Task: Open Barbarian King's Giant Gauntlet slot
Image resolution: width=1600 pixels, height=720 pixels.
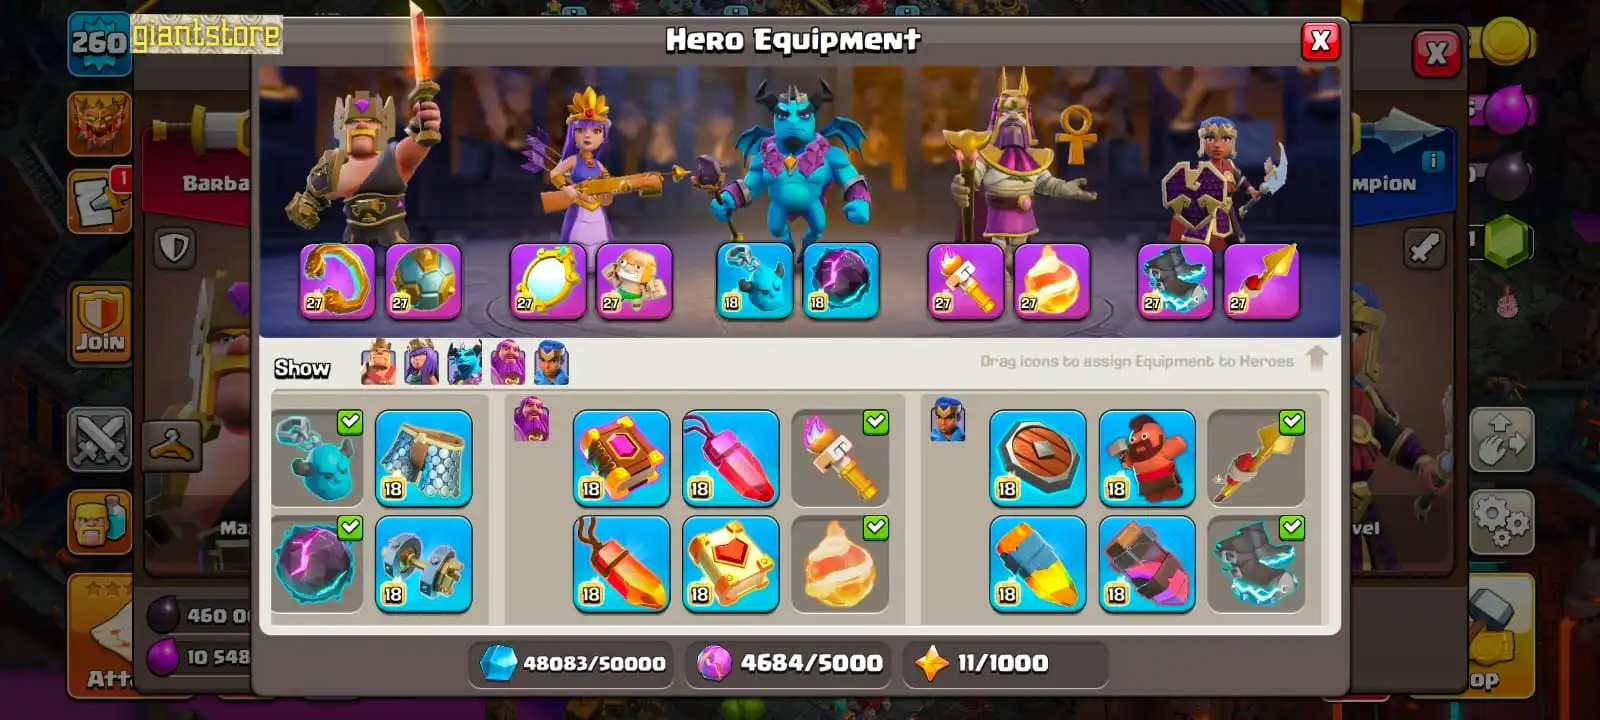Action: point(337,281)
